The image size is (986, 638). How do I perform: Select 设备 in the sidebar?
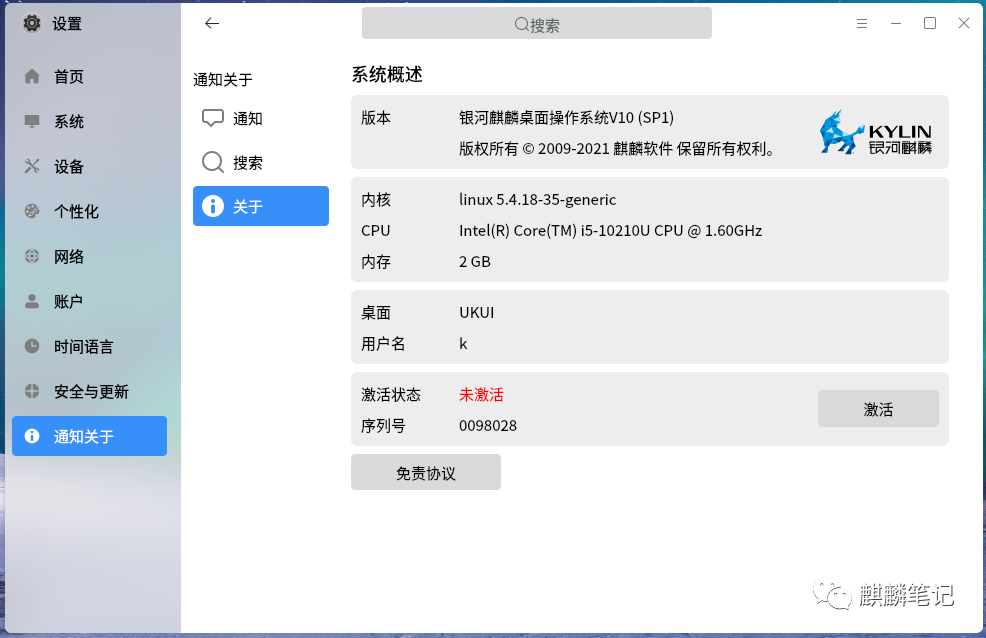(x=89, y=166)
